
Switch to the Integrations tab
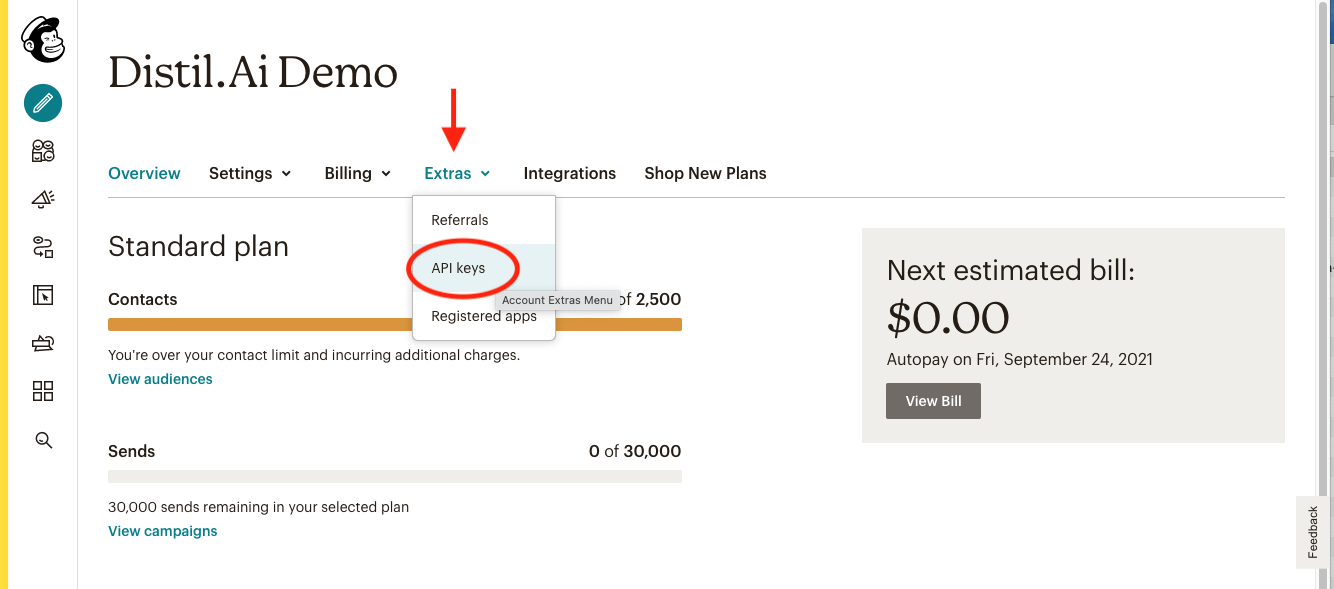click(x=570, y=173)
